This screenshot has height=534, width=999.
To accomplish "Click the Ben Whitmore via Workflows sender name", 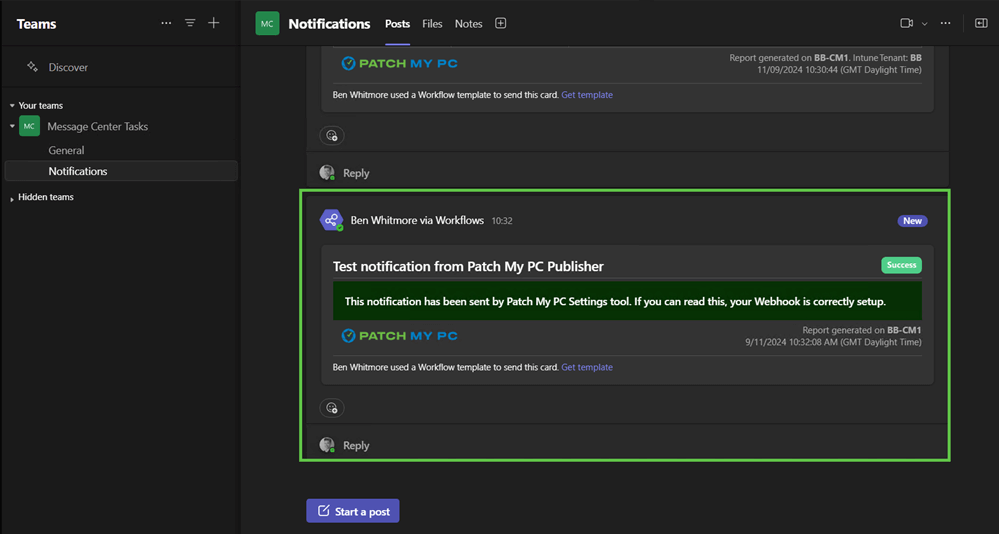I will click(417, 220).
